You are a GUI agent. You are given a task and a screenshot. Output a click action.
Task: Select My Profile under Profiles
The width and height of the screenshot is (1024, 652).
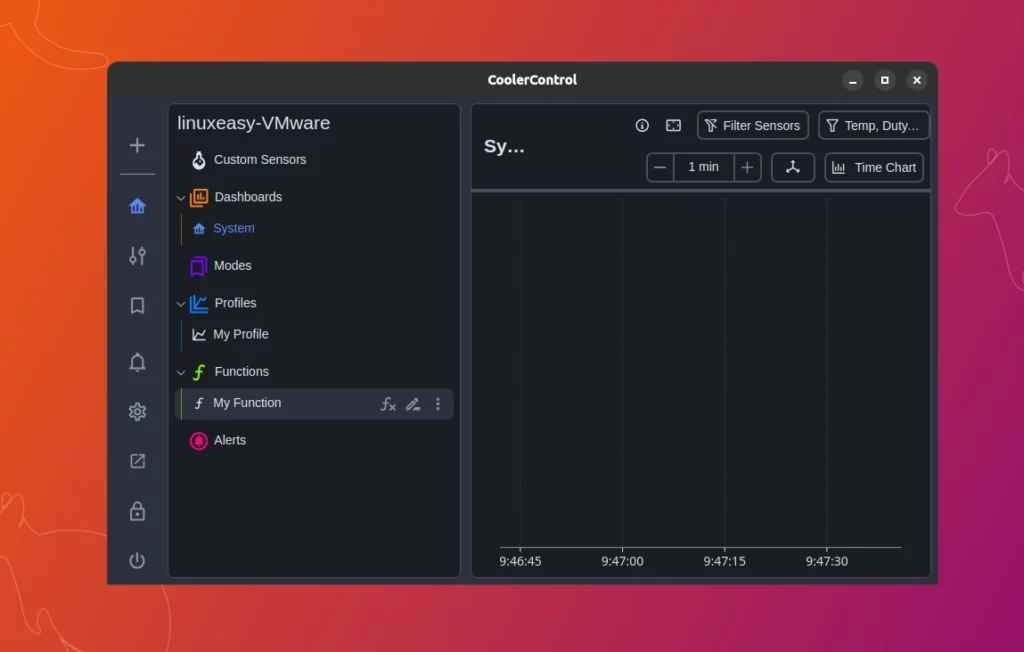[241, 334]
